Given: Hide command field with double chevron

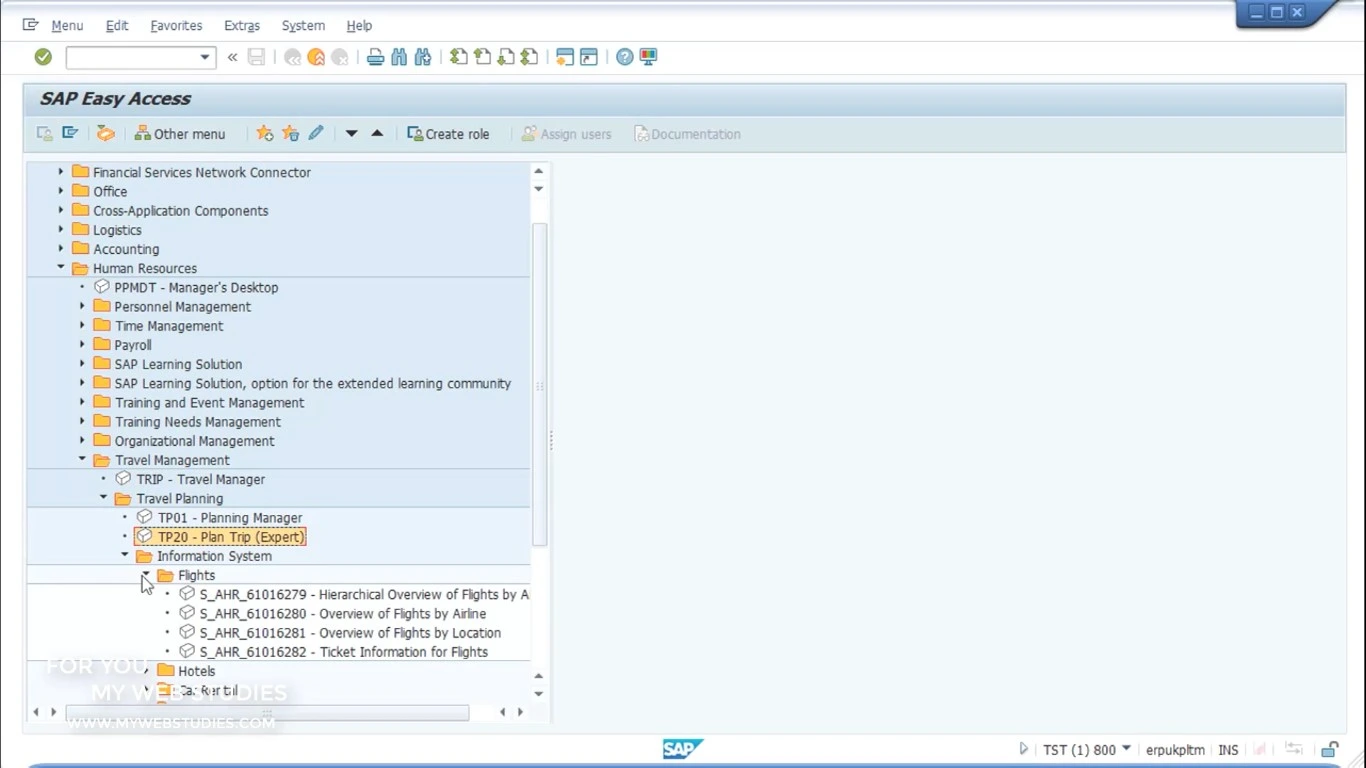Looking at the screenshot, I should (232, 57).
